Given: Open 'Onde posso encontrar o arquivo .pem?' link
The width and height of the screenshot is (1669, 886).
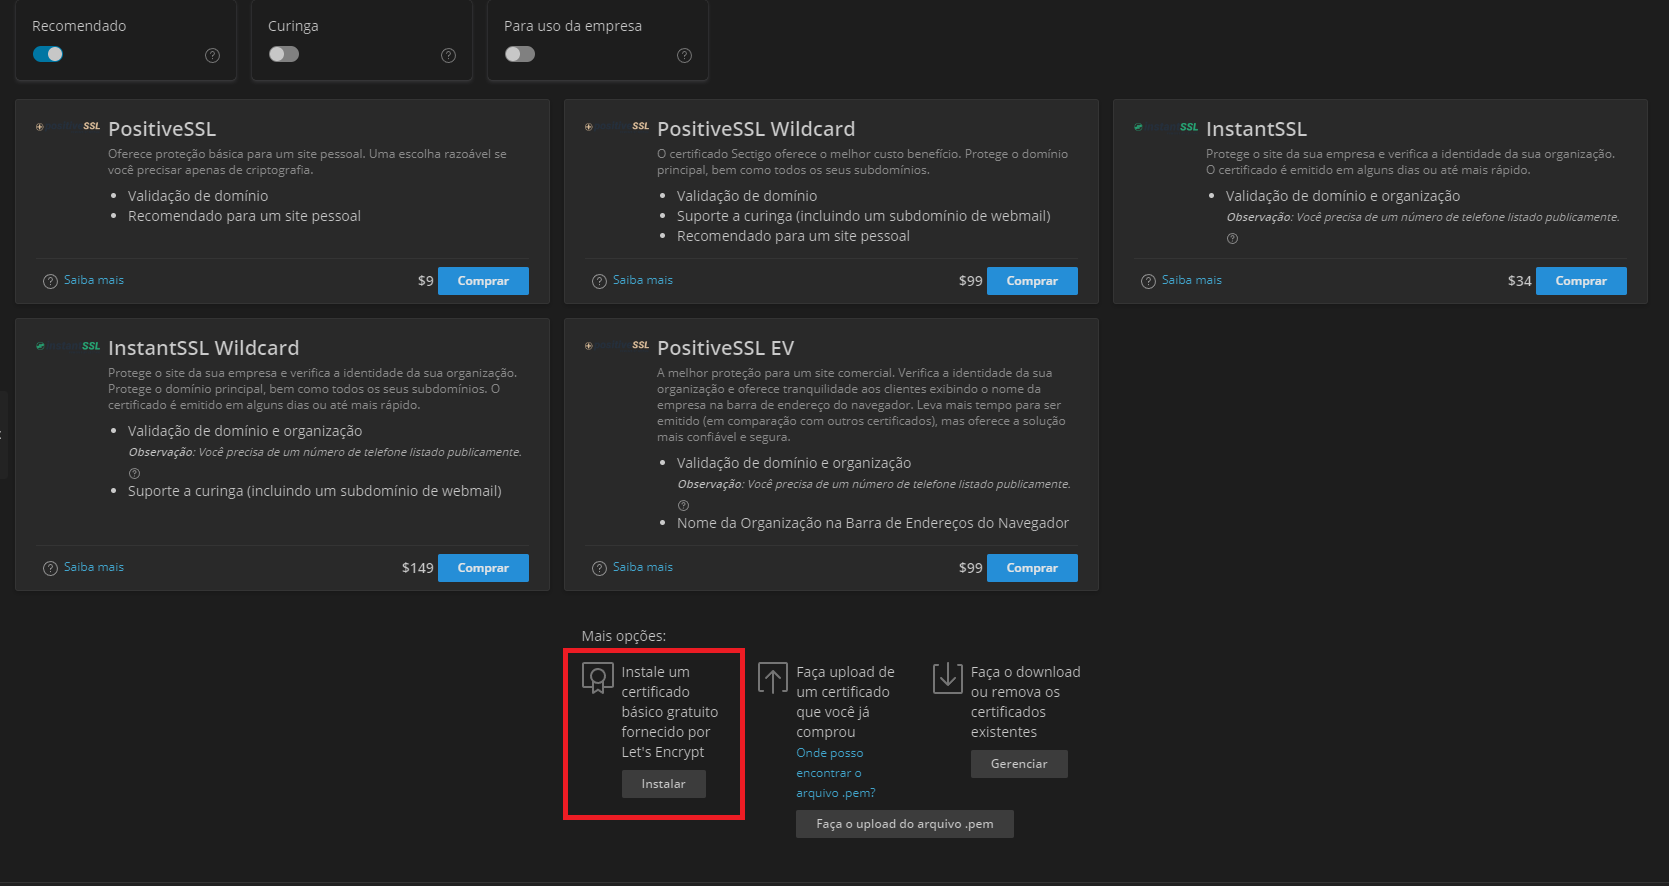Looking at the screenshot, I should pyautogui.click(x=835, y=773).
